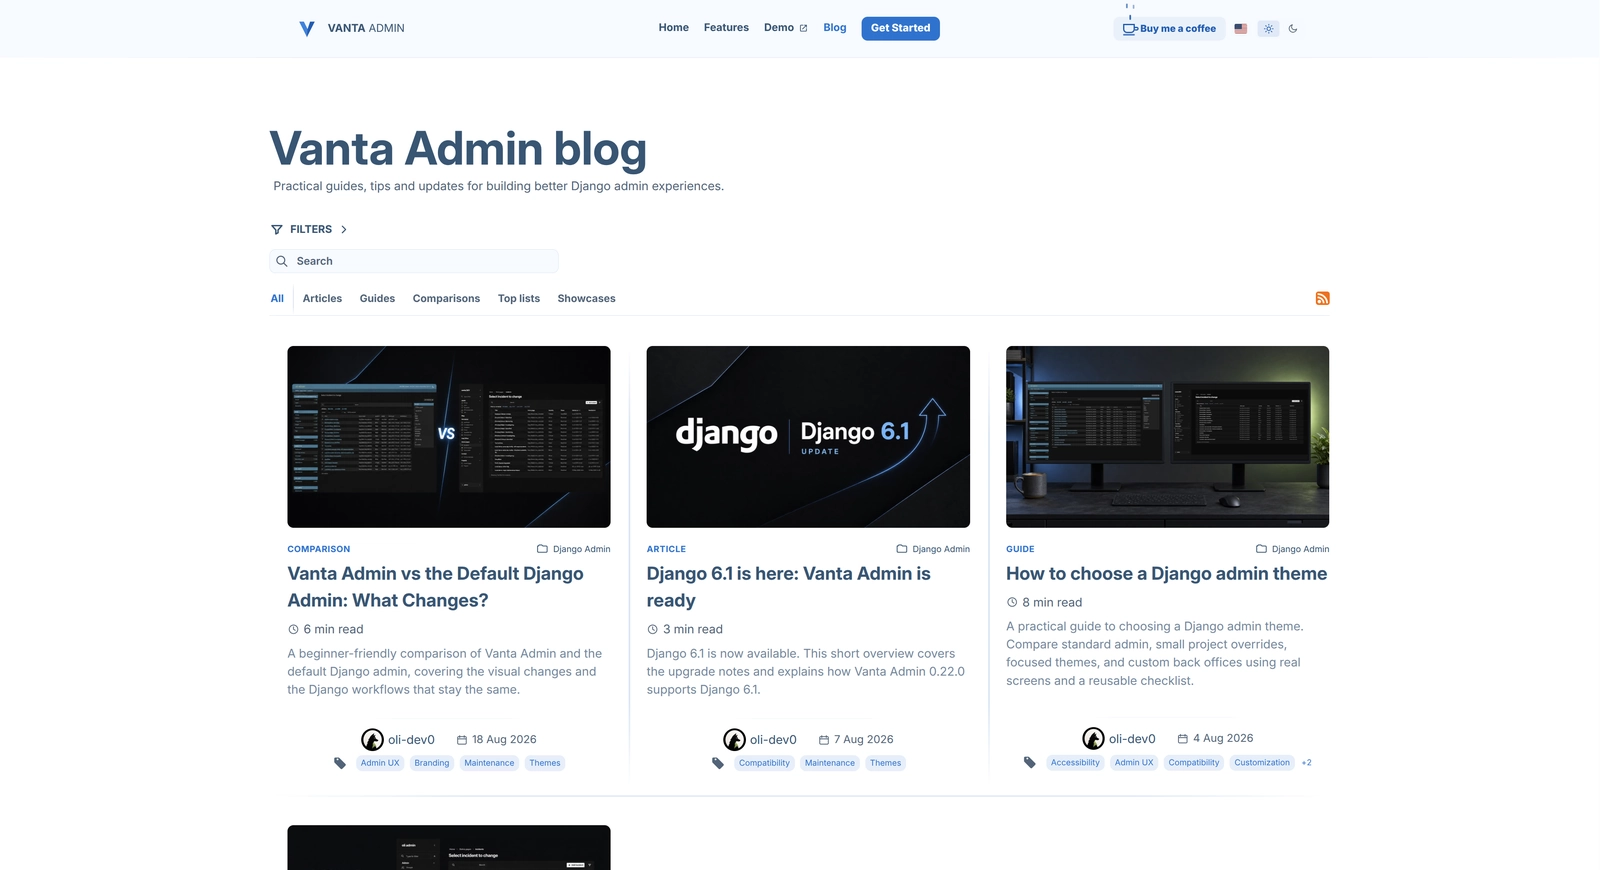Focus the Search input field
The image size is (1600, 870).
tap(414, 261)
